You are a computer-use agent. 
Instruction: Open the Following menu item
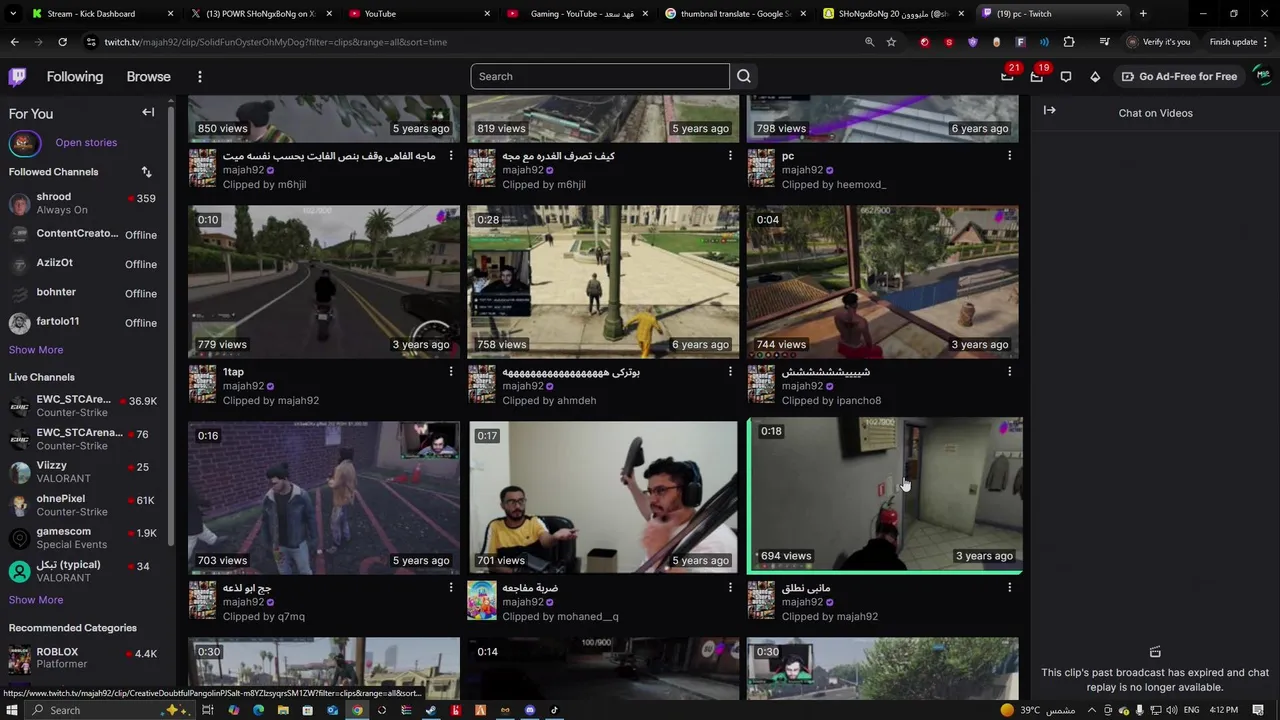click(x=75, y=77)
